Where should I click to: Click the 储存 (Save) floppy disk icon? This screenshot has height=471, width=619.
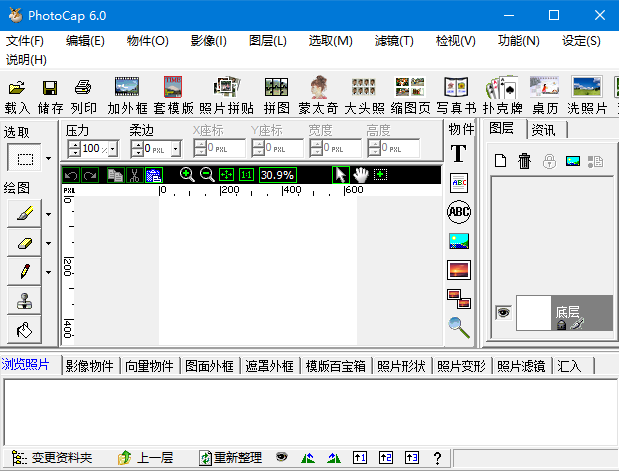tap(50, 87)
